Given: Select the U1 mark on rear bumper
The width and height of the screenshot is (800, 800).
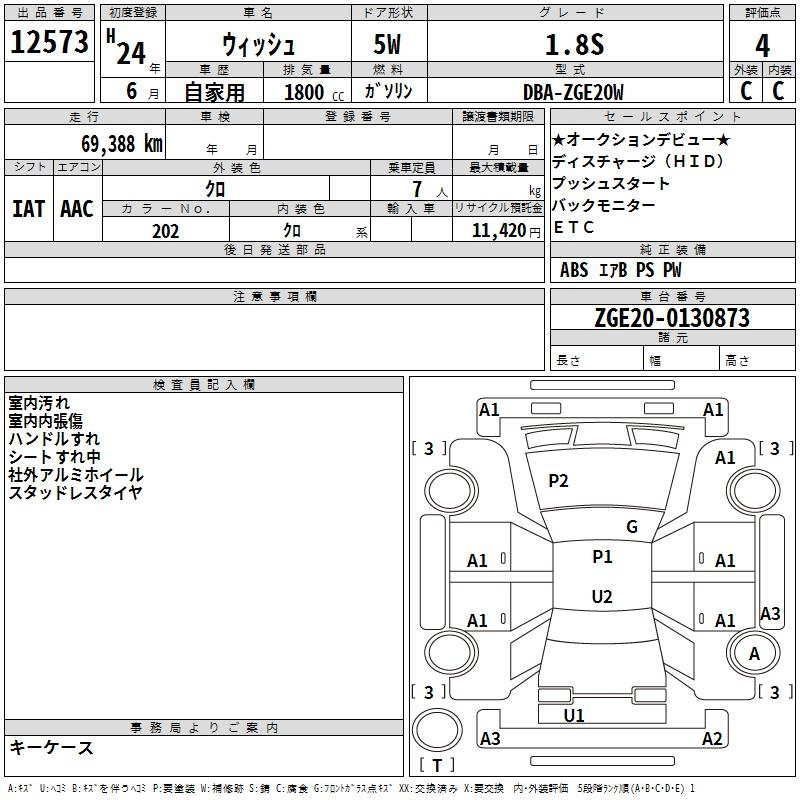Looking at the screenshot, I should (x=574, y=715).
